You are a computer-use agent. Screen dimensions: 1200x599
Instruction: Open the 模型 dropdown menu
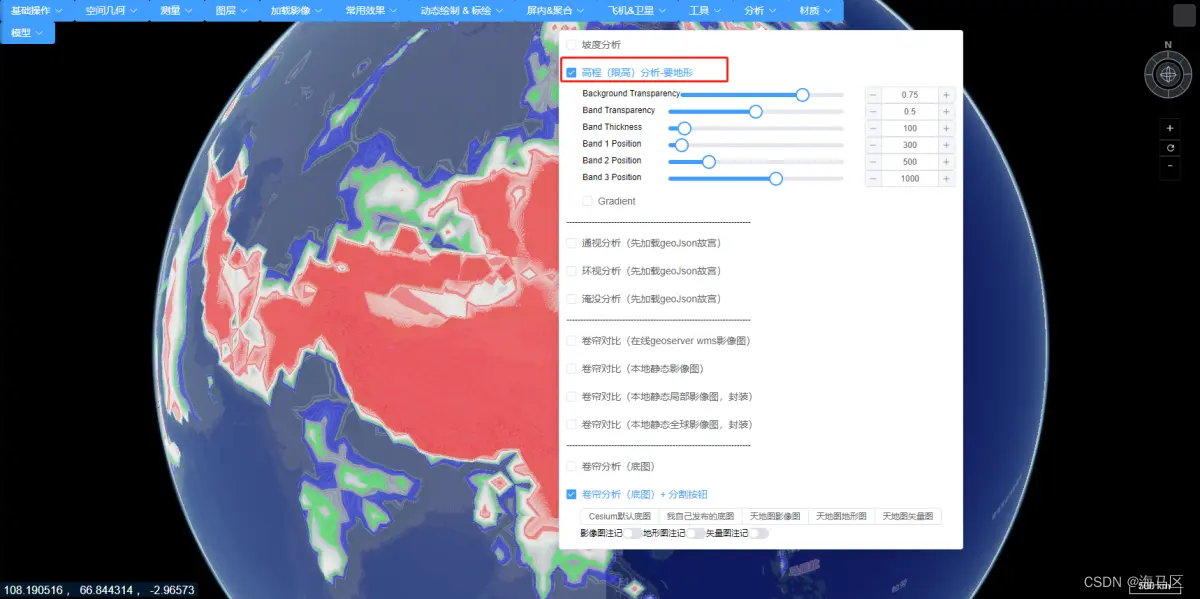pos(28,33)
